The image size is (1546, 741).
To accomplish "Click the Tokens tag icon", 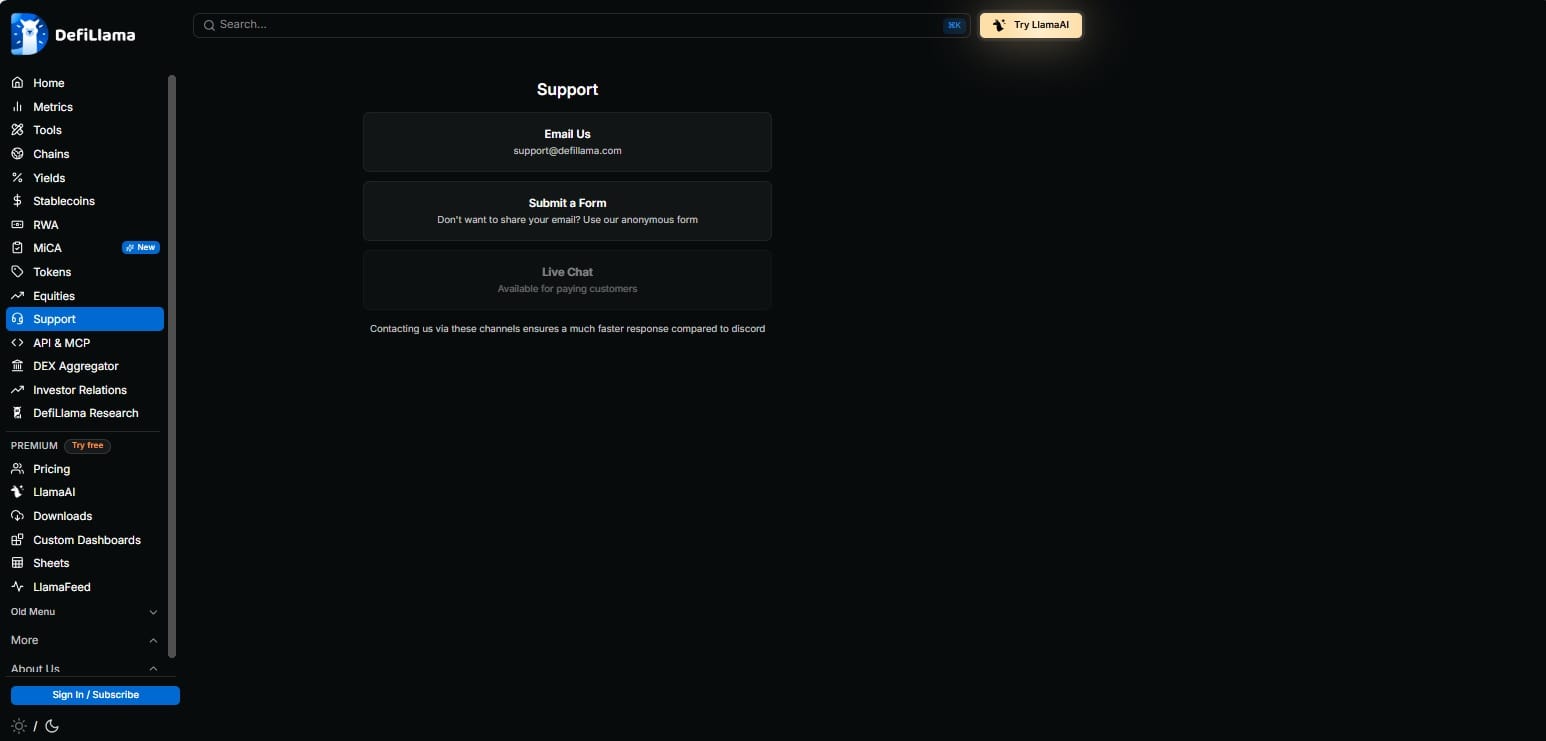I will [17, 272].
